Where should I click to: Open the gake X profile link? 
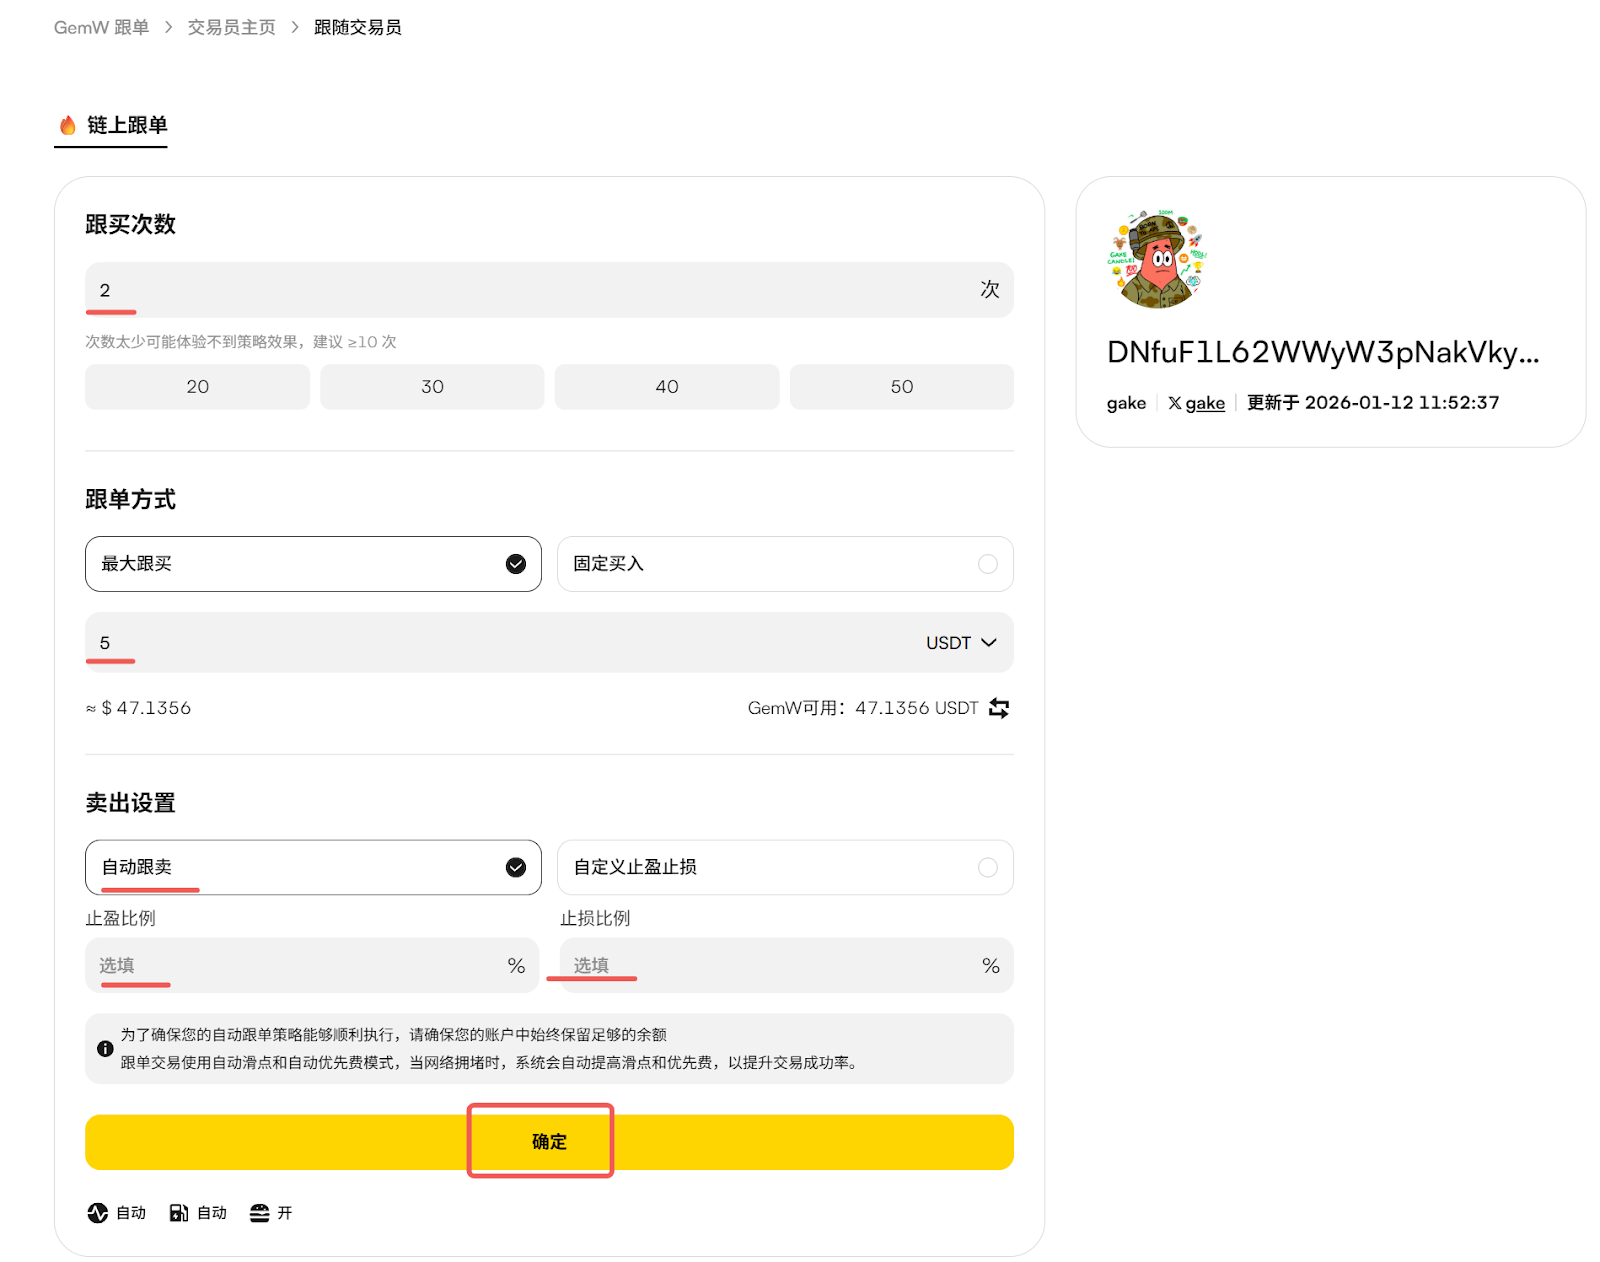(1205, 403)
